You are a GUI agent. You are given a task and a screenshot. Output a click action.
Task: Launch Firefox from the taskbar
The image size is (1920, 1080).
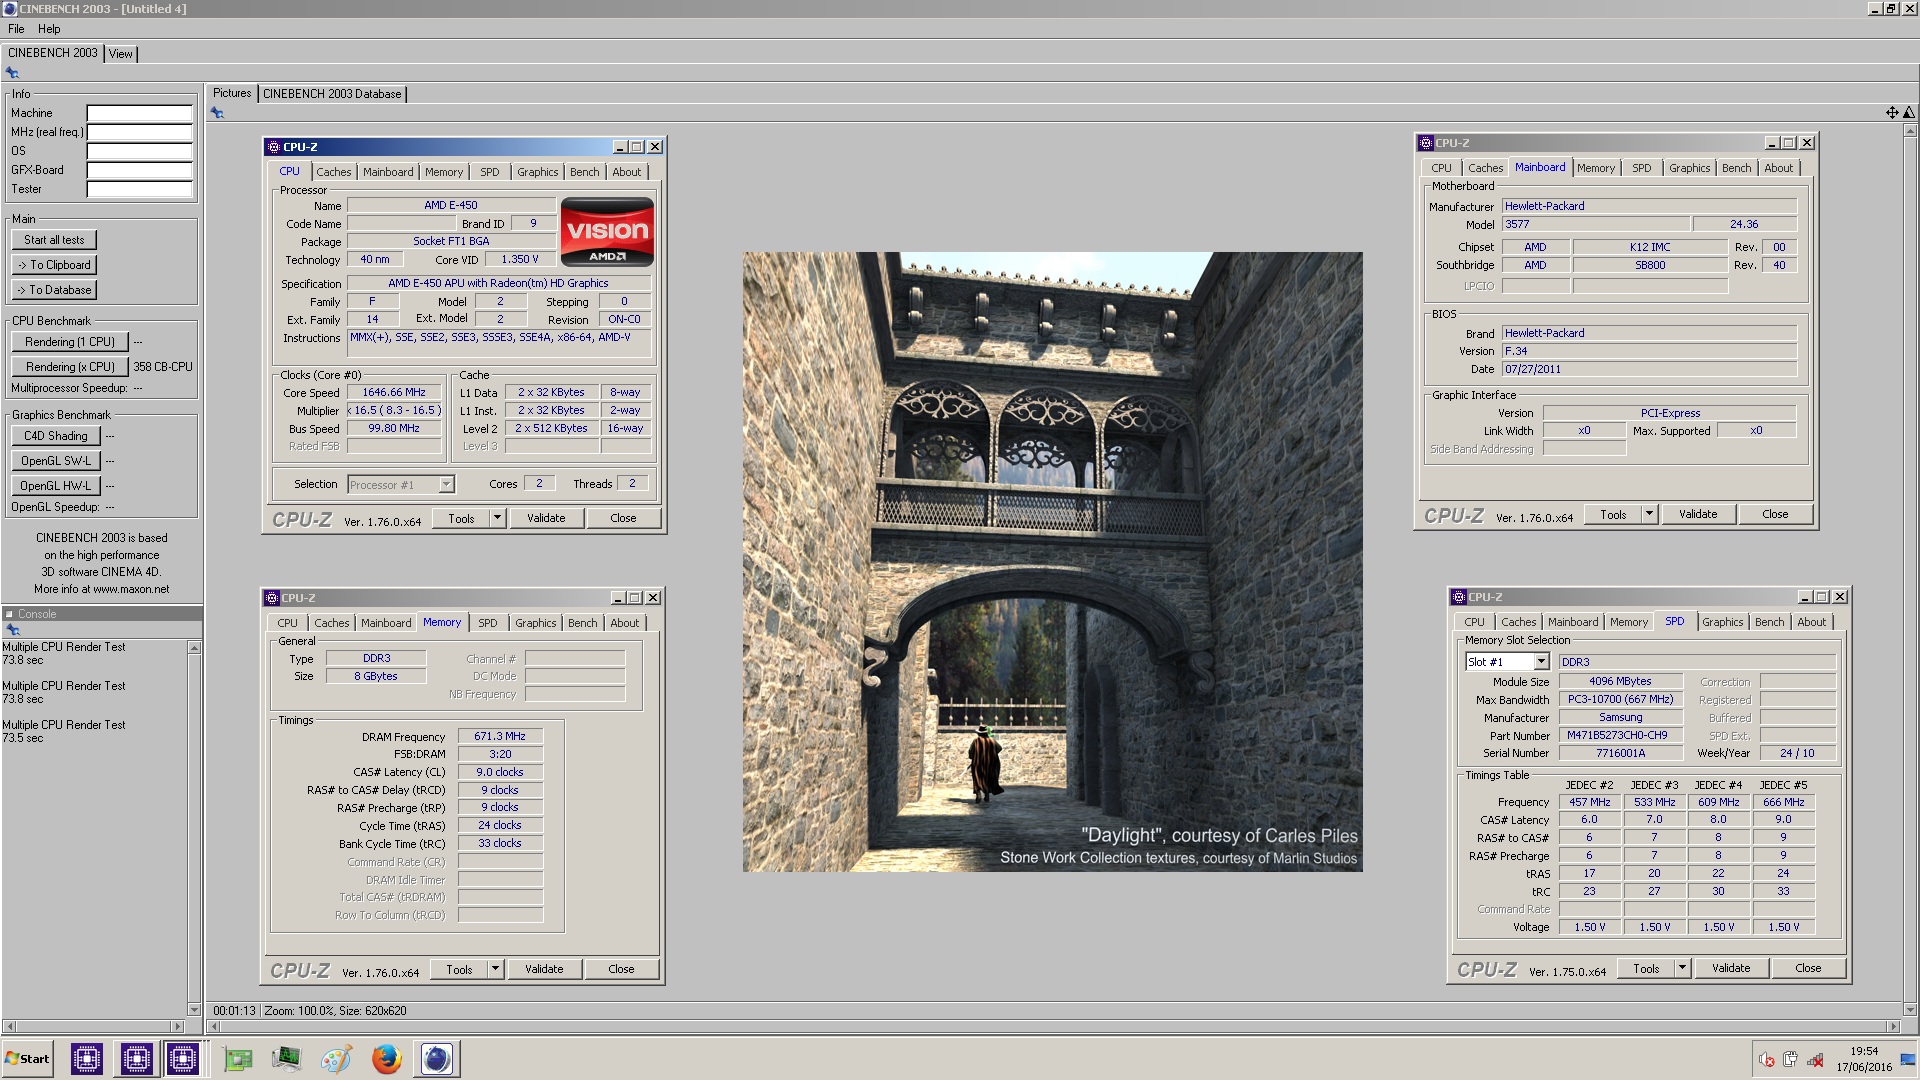[x=386, y=1059]
